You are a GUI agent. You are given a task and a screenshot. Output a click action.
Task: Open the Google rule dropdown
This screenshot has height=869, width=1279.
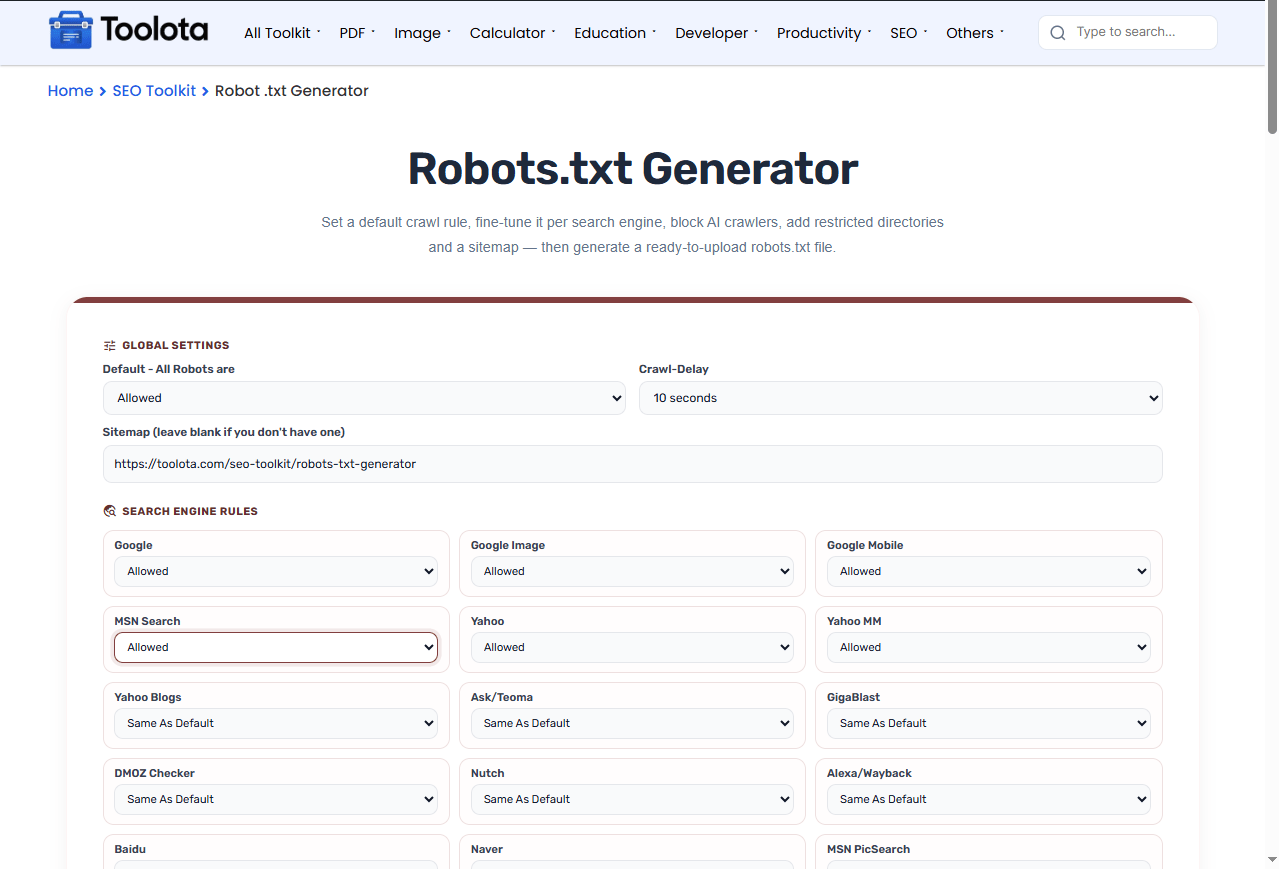pyautogui.click(x=276, y=571)
